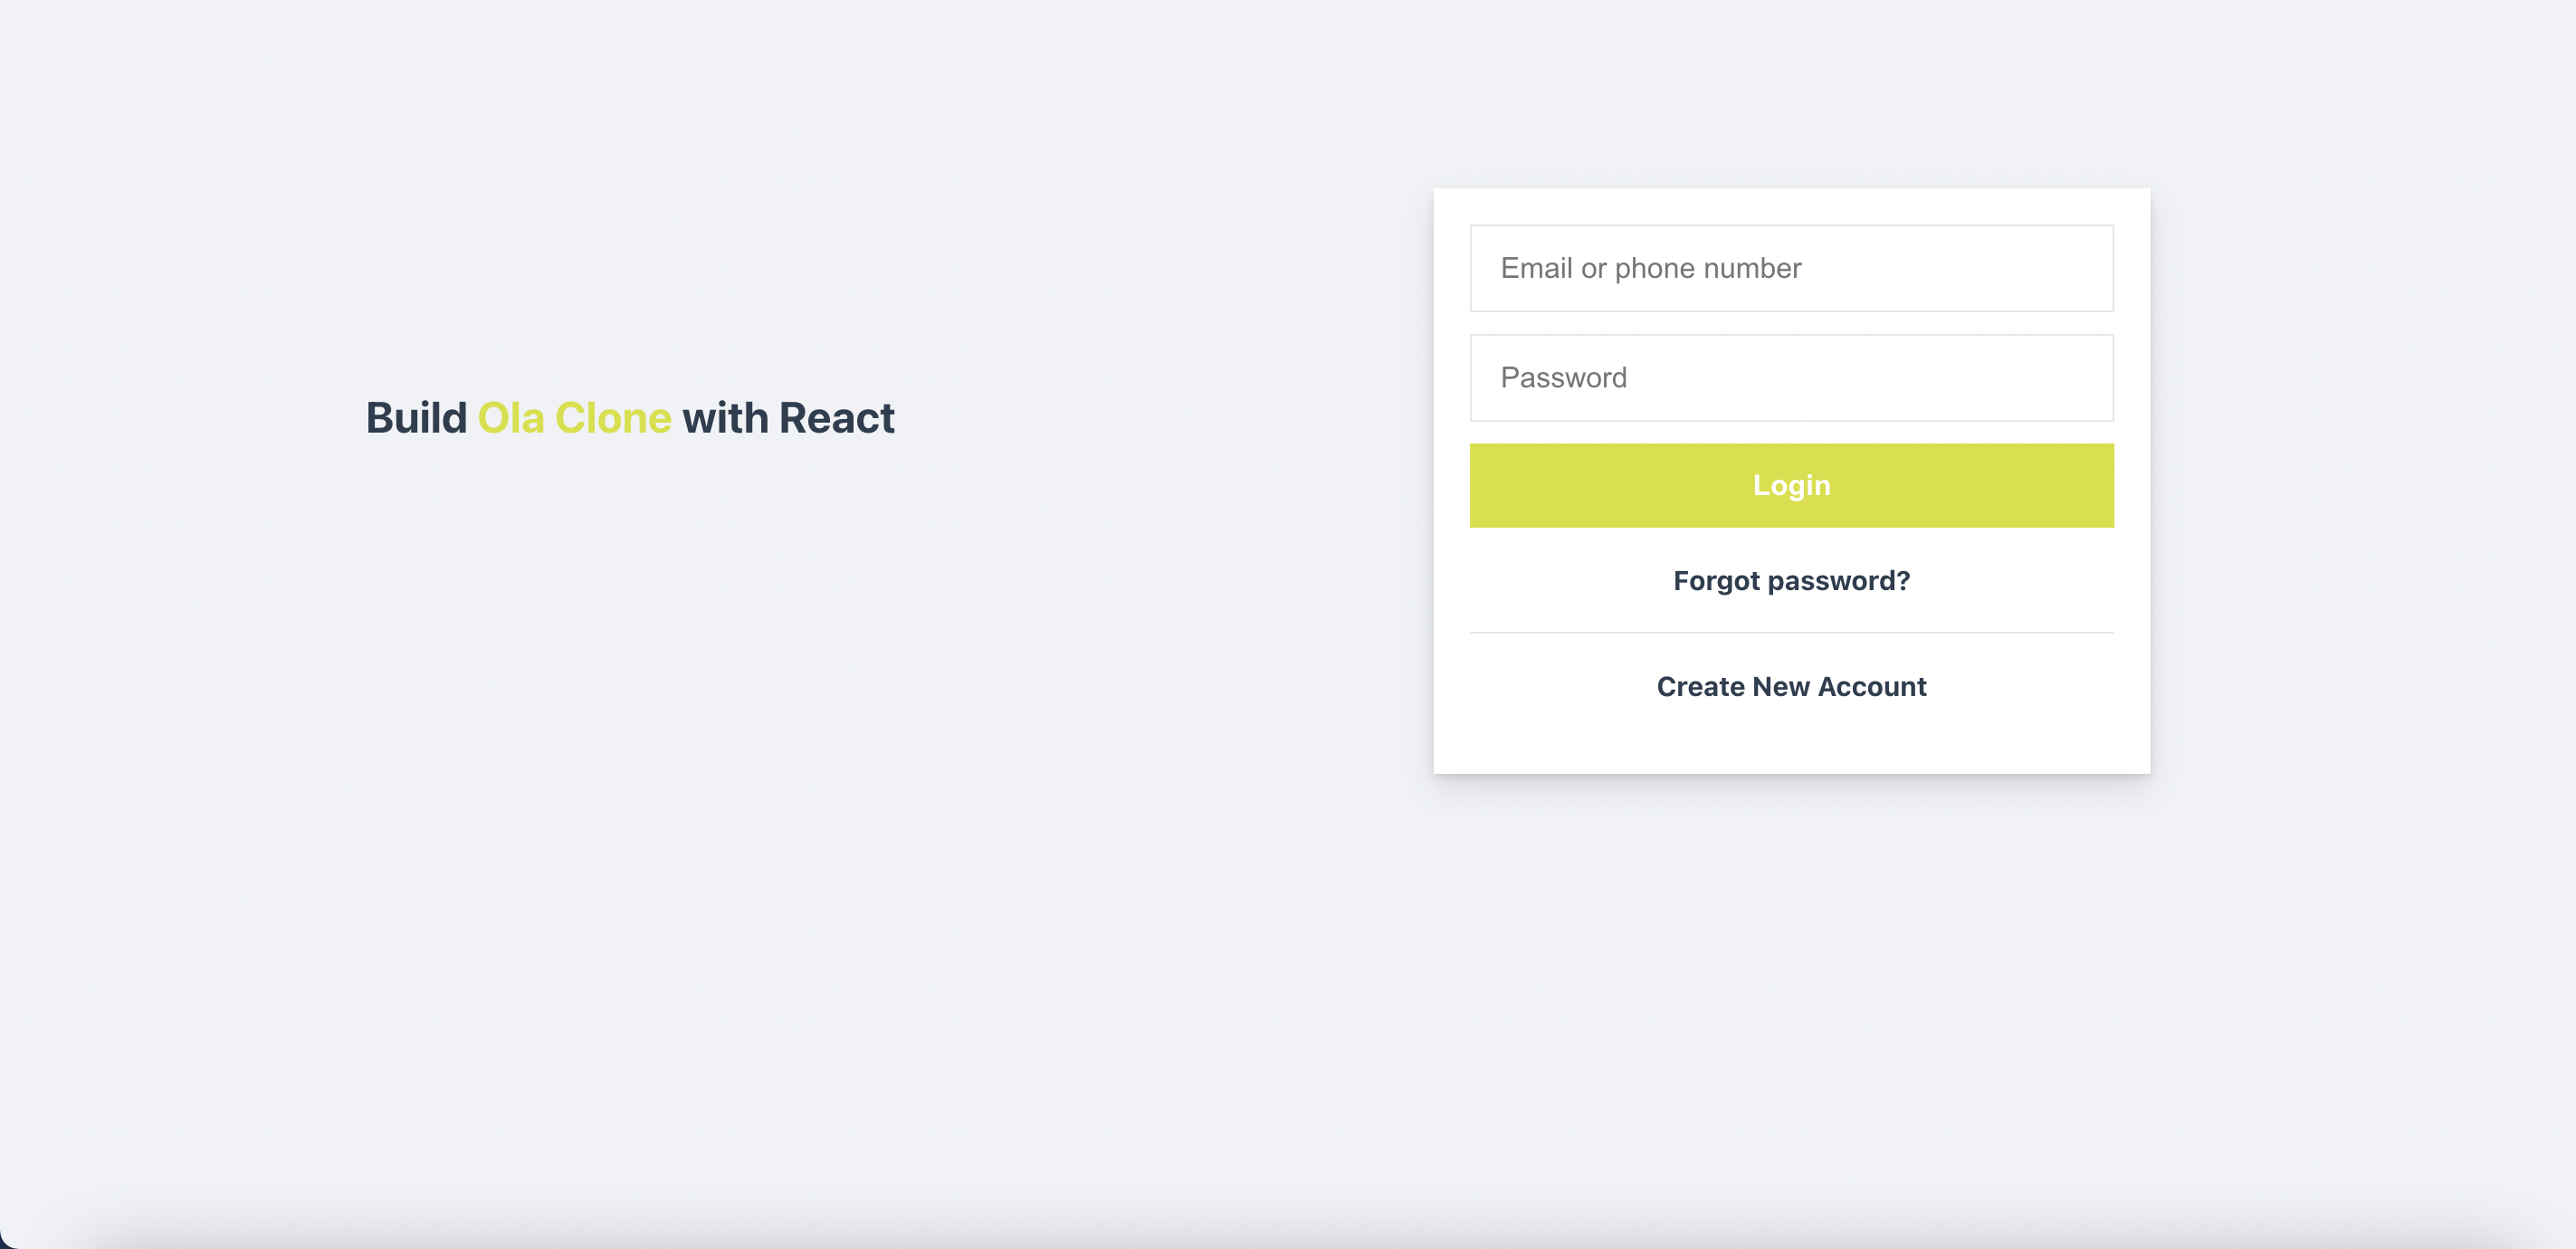Click the word 'React' in the heading
Viewport: 2576px width, 1249px height.
[x=837, y=418]
